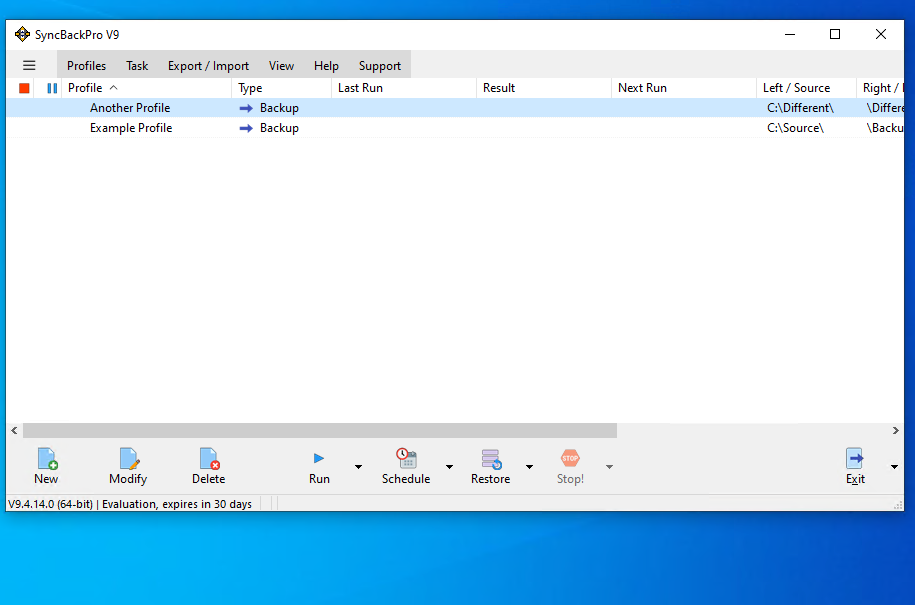Viewport: 915px width, 605px height.
Task: Open the hamburger menu icon
Action: (29, 65)
